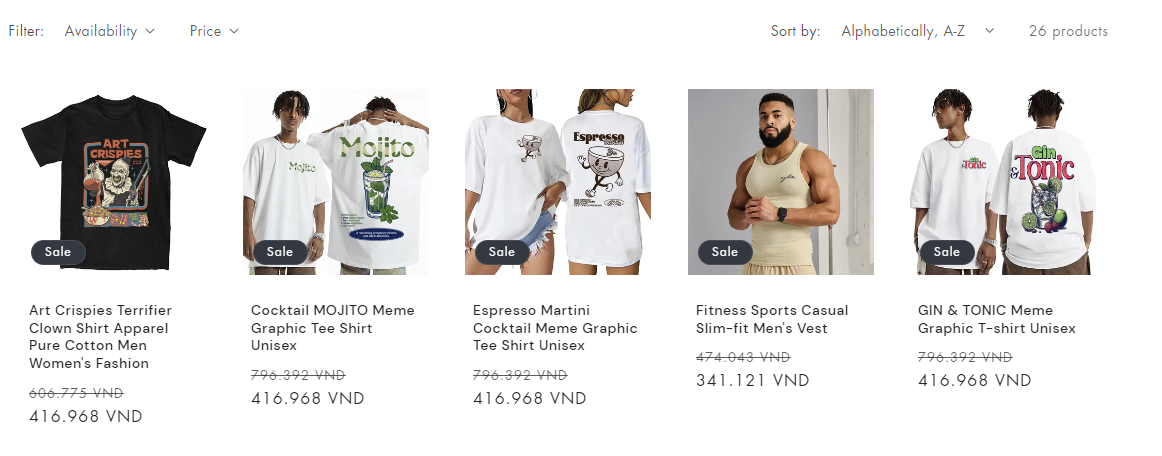The height and width of the screenshot is (456, 1162).
Task: Click the sort dropdown chevron arrow
Action: 989,31
